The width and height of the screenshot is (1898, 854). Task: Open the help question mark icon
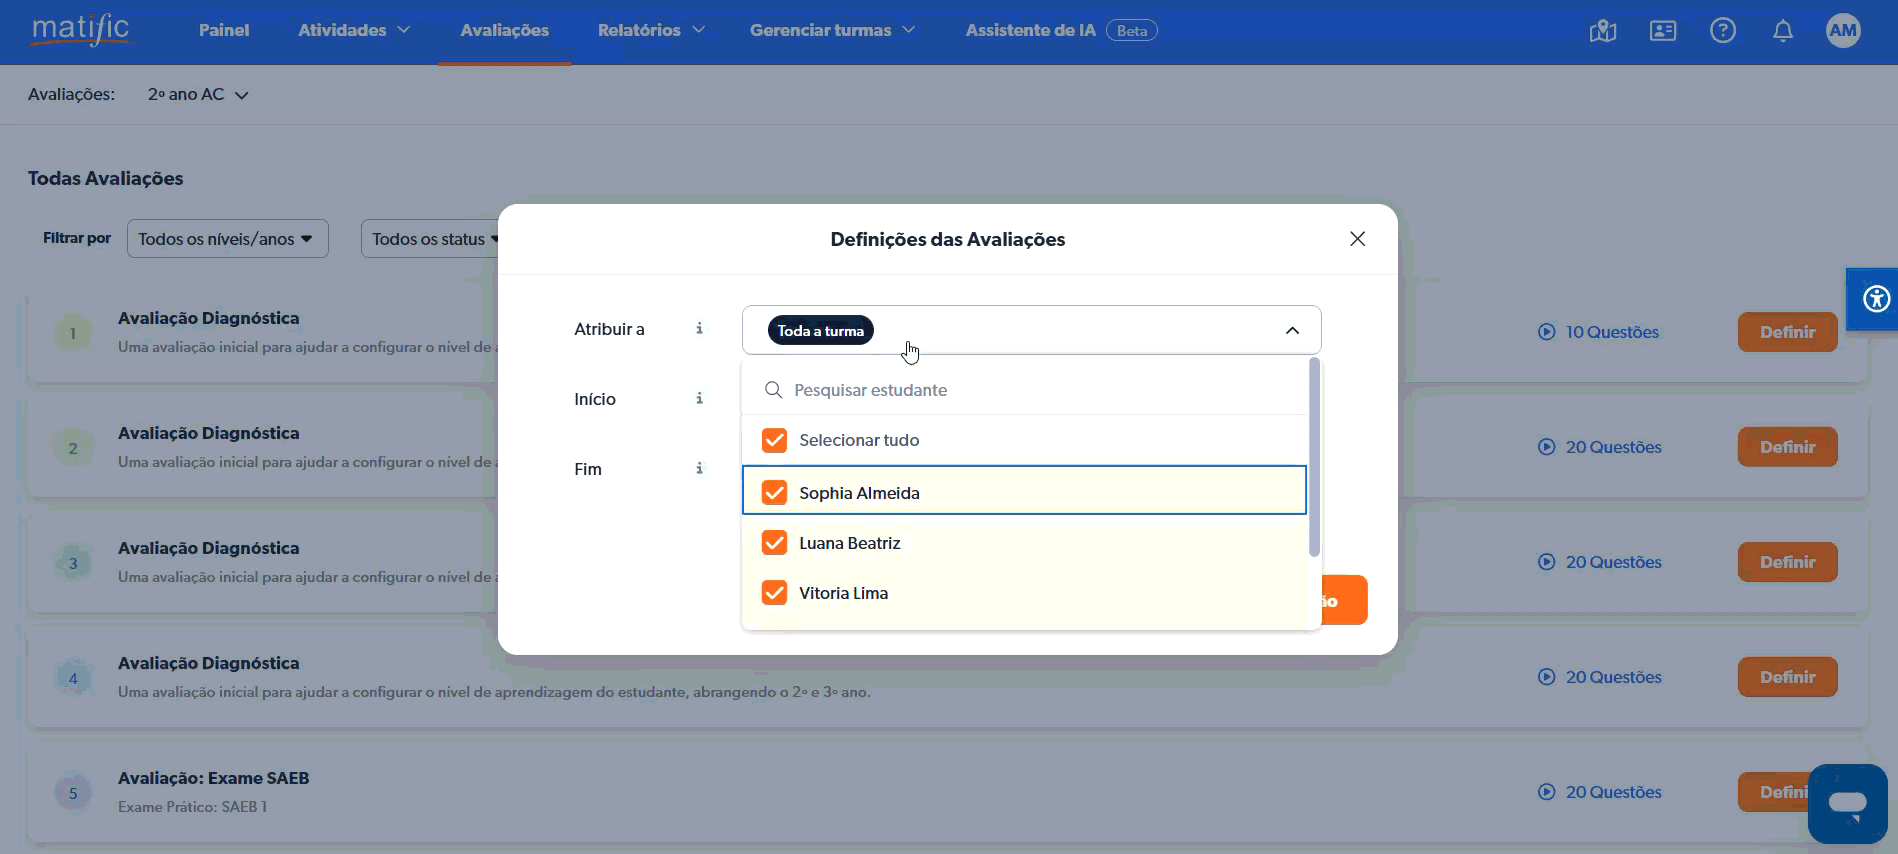[x=1722, y=31]
